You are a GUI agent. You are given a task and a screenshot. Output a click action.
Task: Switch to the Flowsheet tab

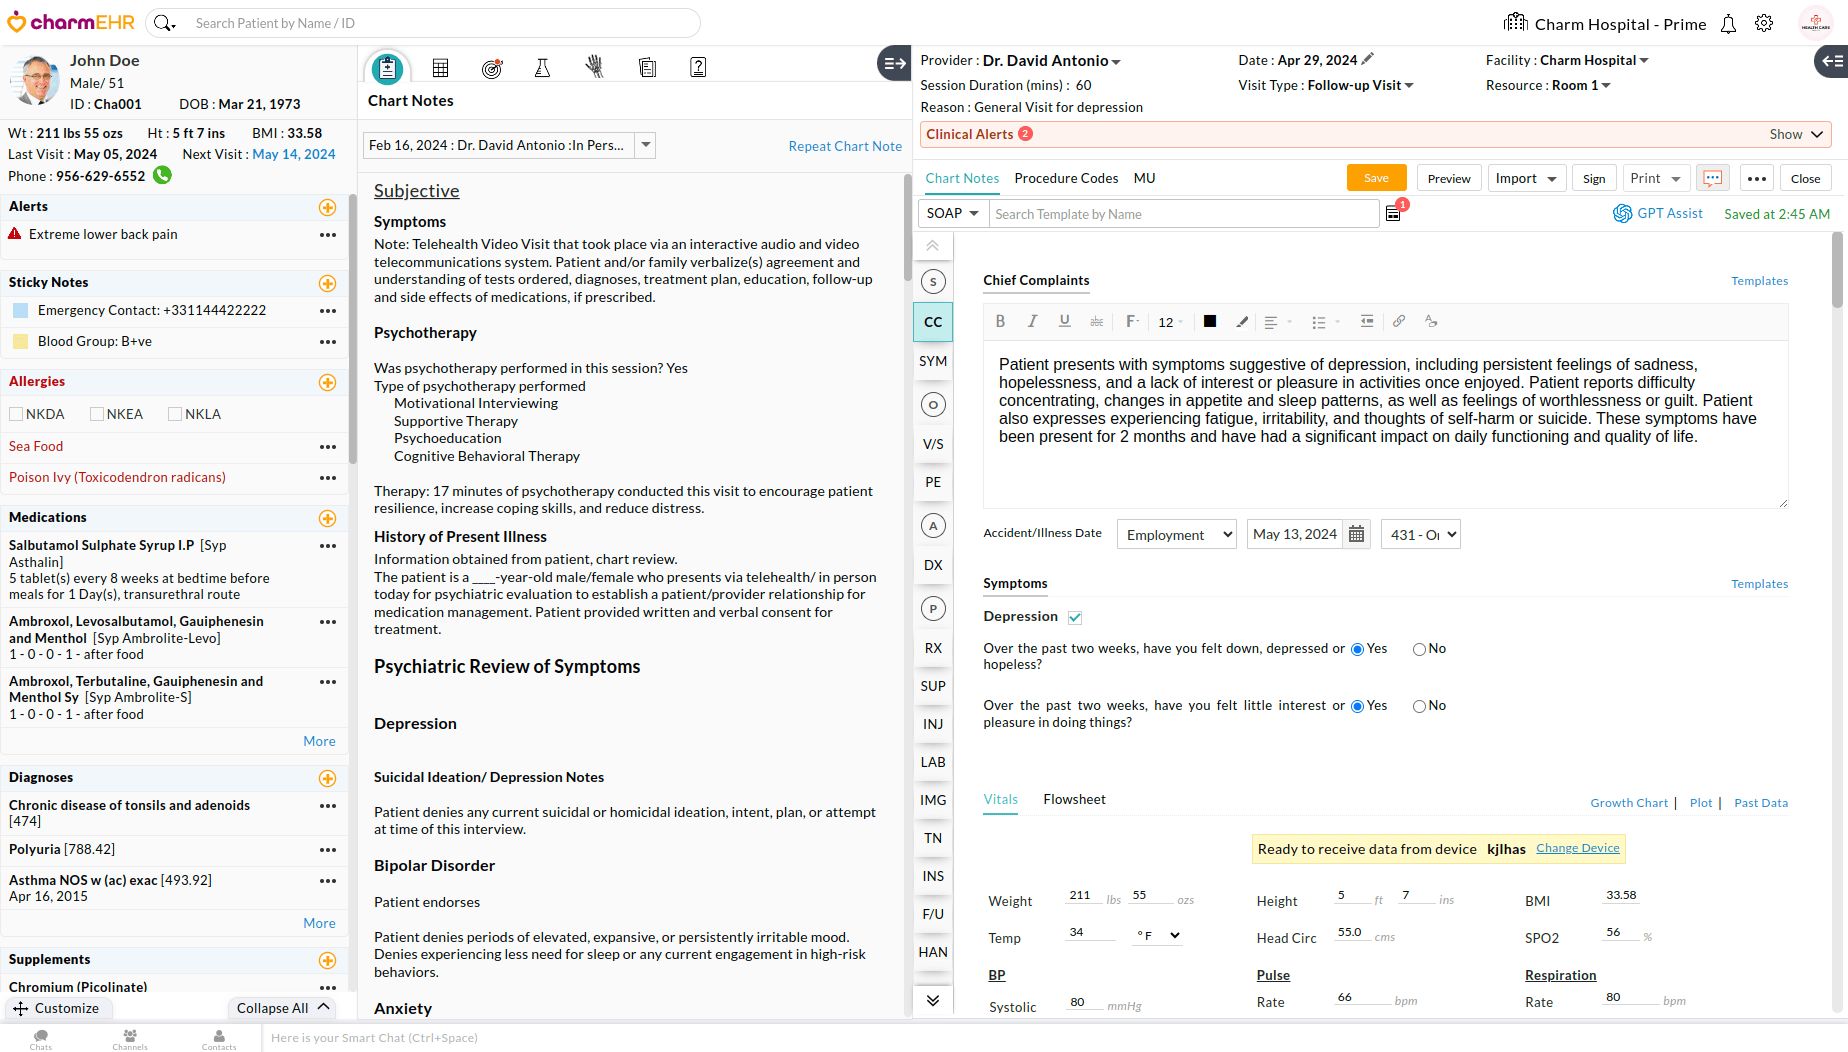pyautogui.click(x=1074, y=799)
